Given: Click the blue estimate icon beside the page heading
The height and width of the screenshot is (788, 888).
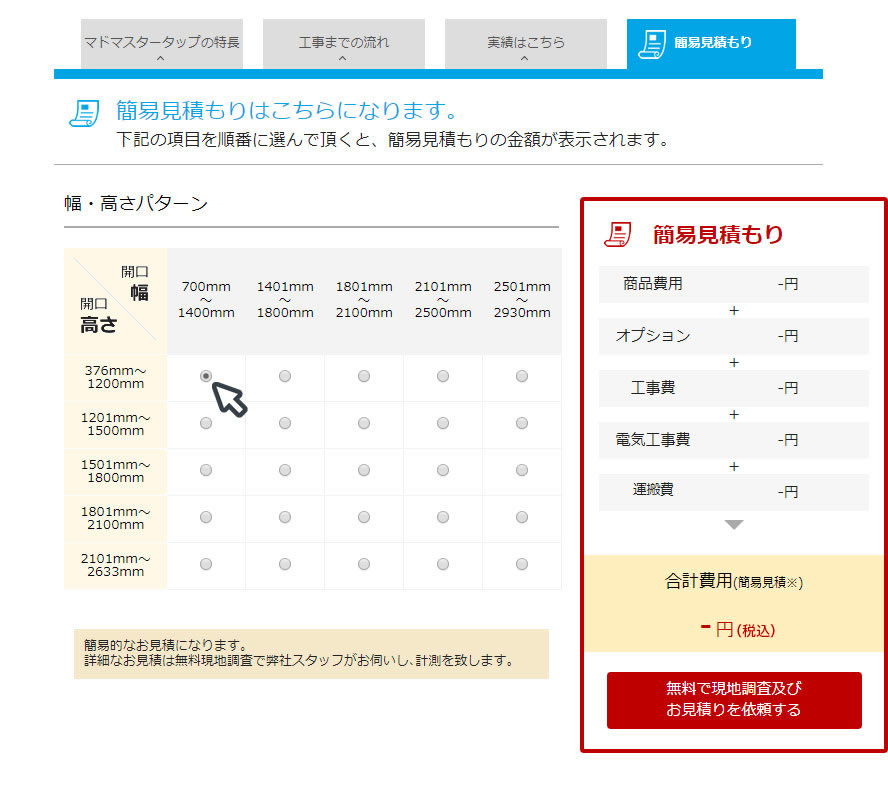Looking at the screenshot, I should point(84,113).
